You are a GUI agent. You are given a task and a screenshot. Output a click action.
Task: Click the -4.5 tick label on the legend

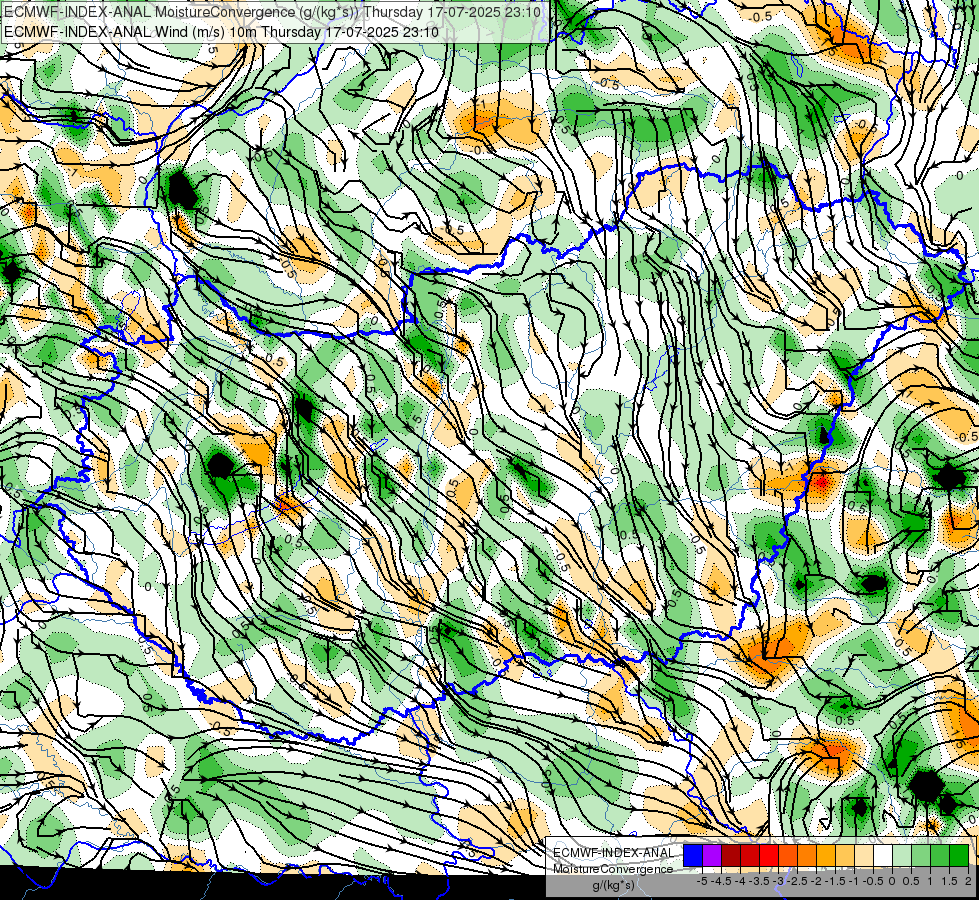[721, 881]
